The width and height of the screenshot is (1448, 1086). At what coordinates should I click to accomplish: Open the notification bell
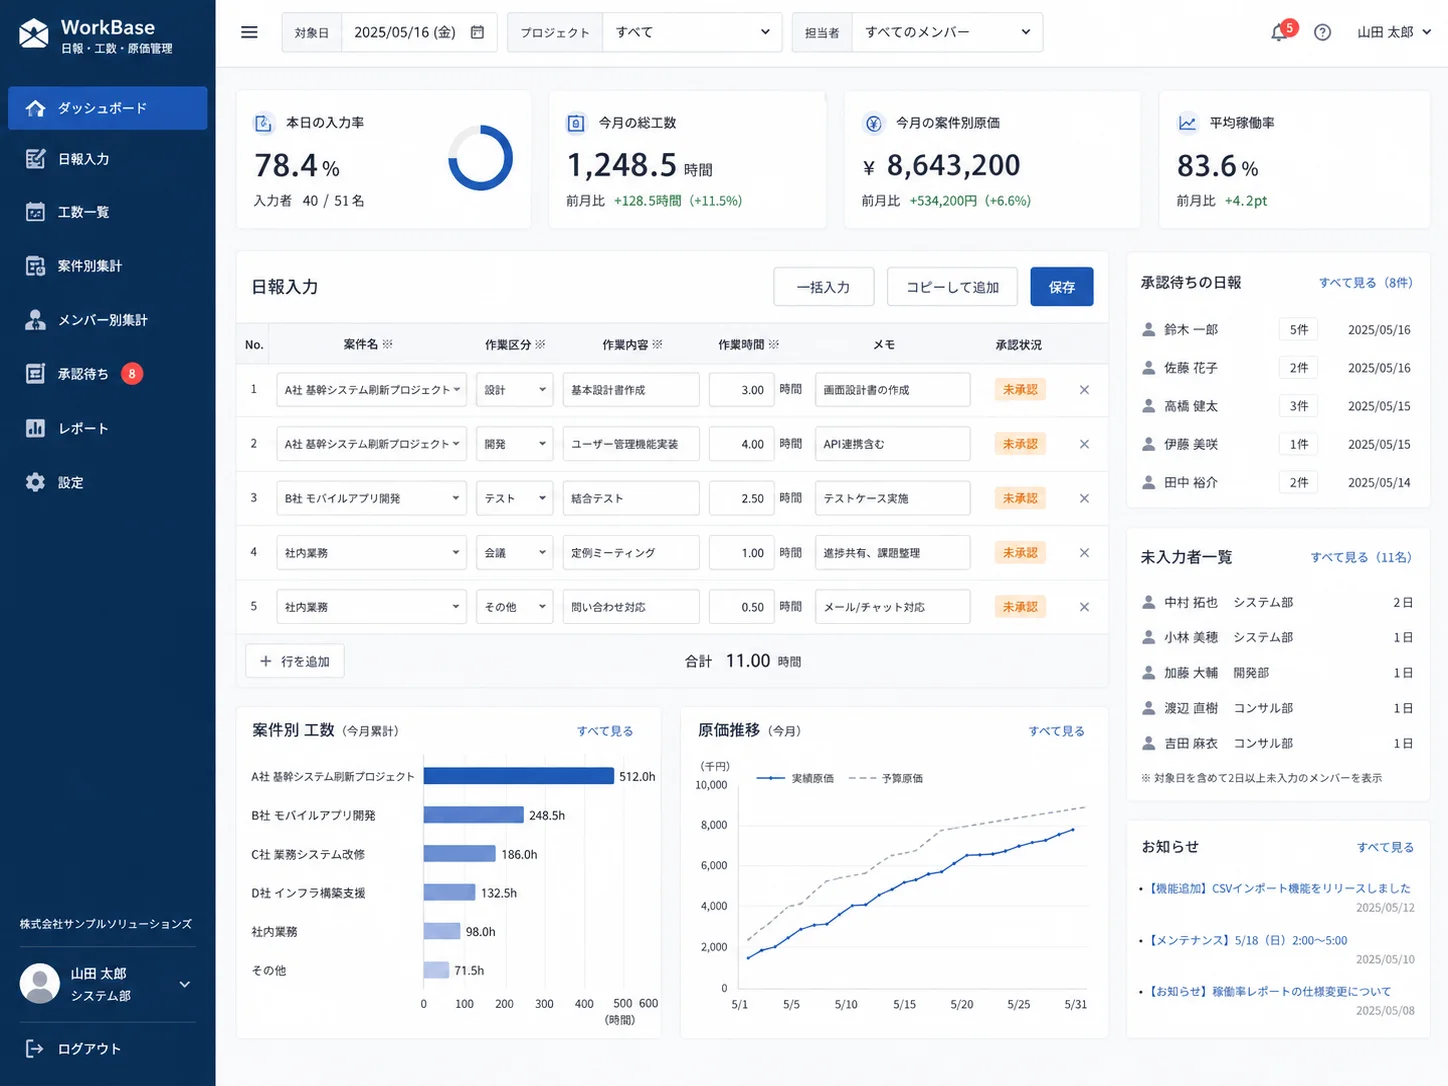tap(1278, 33)
